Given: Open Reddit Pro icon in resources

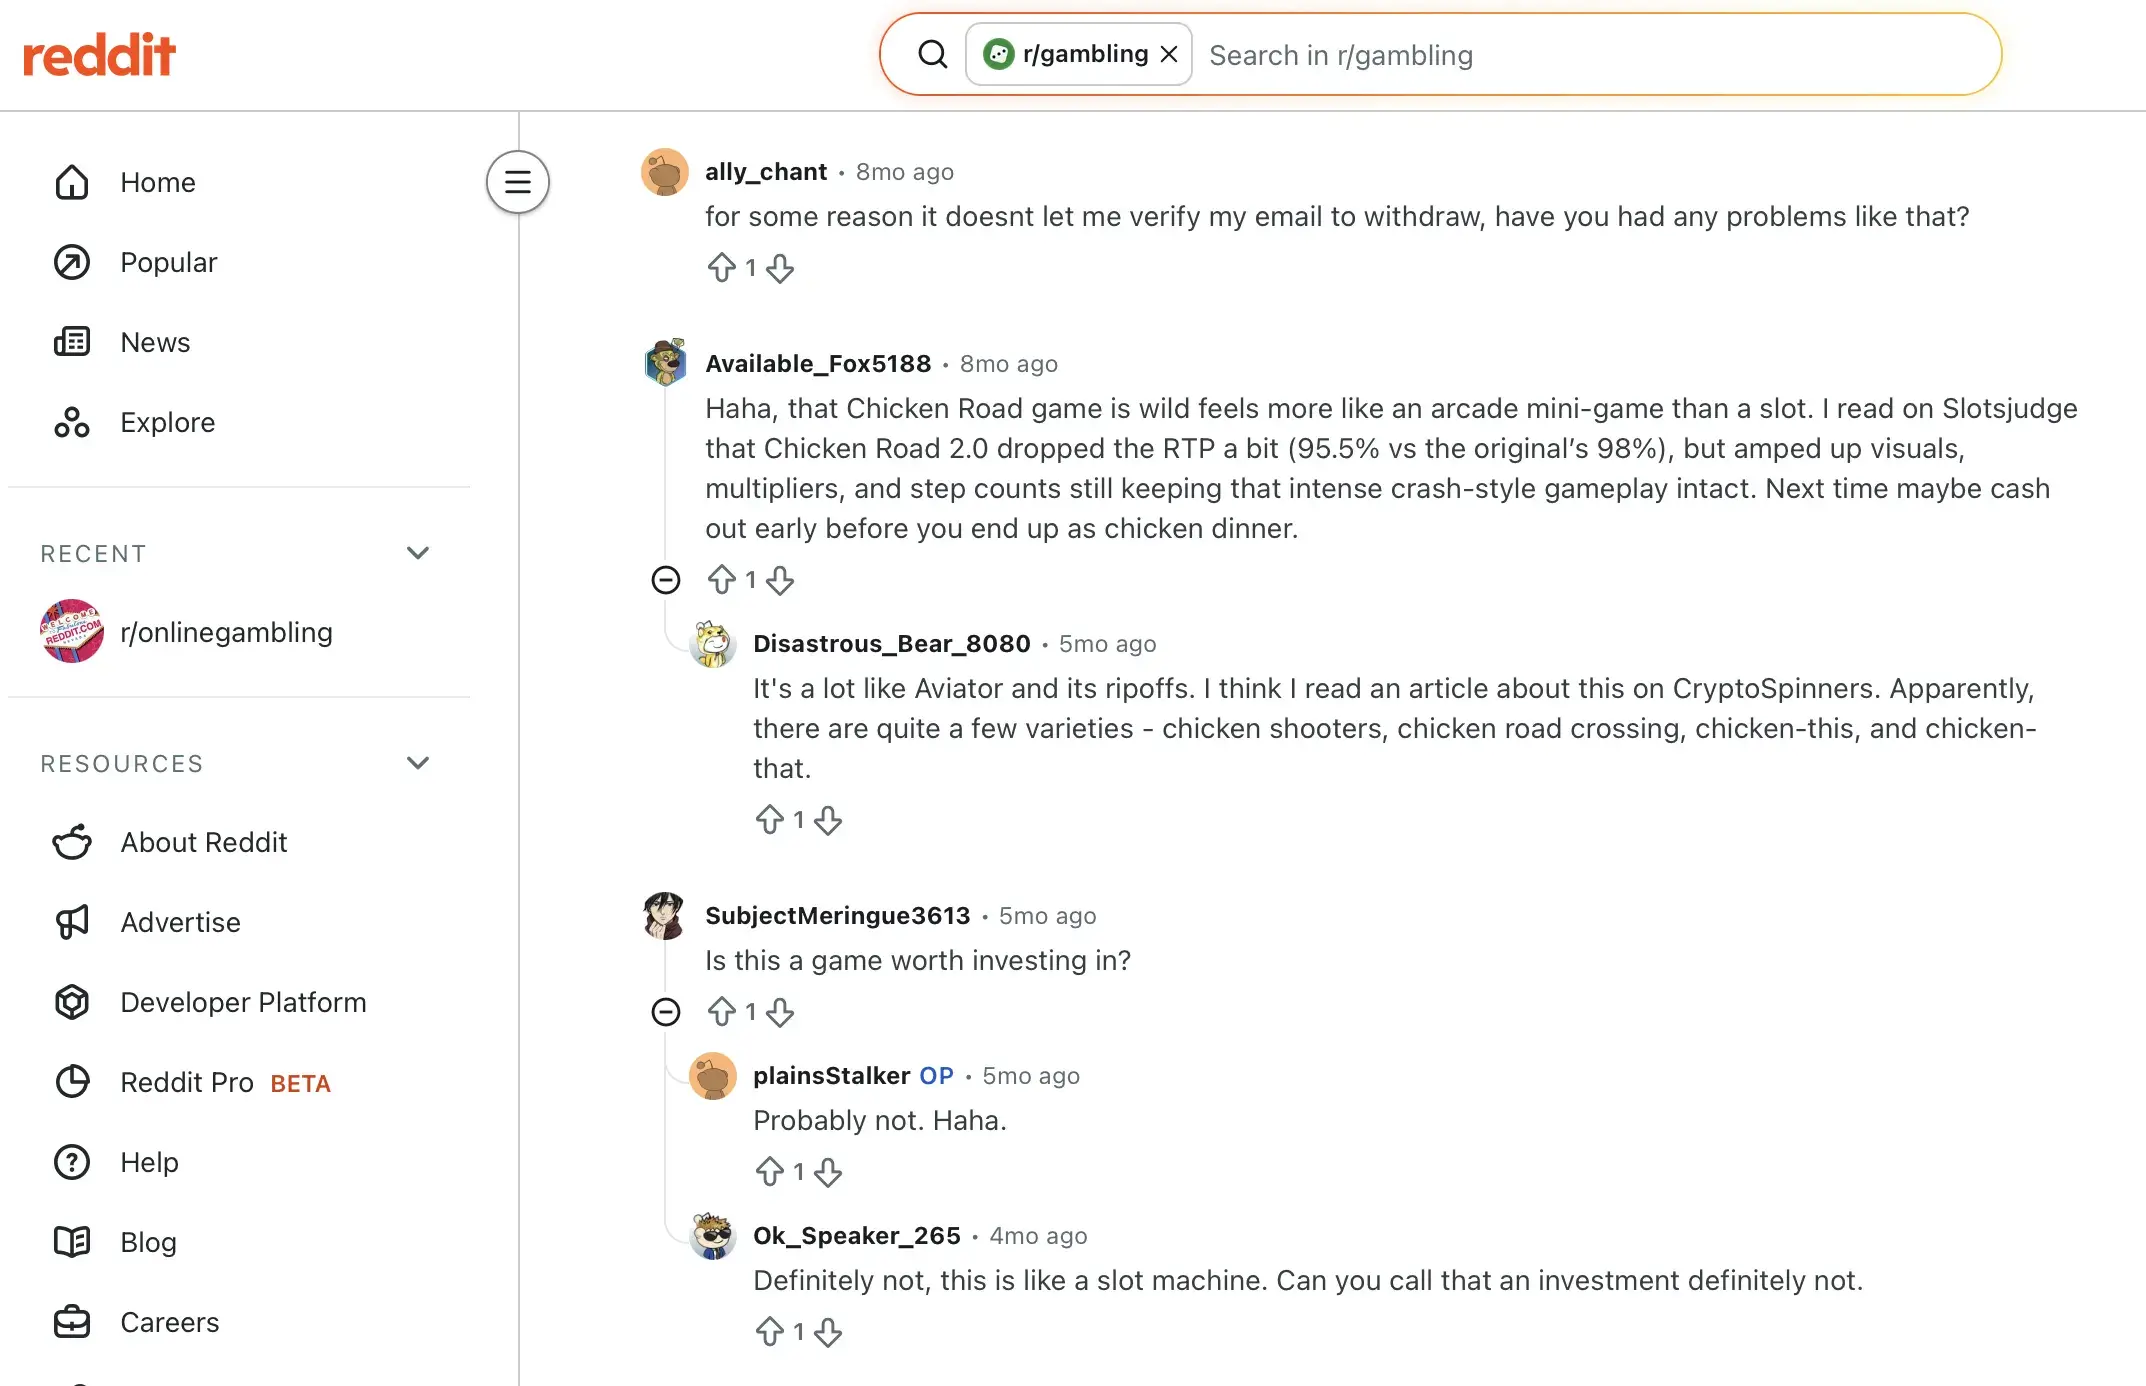Looking at the screenshot, I should point(72,1082).
